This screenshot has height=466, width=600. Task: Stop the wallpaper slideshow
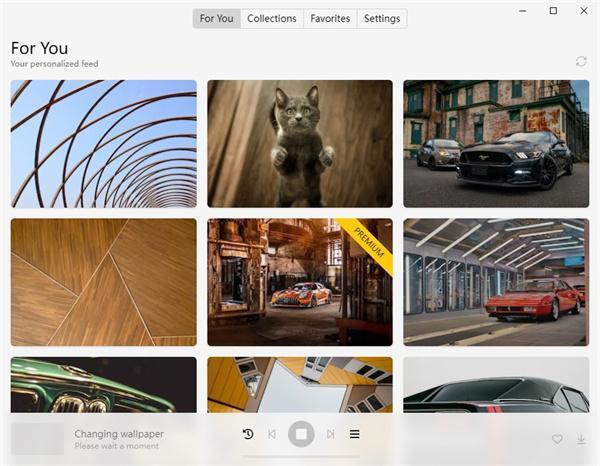(x=301, y=434)
